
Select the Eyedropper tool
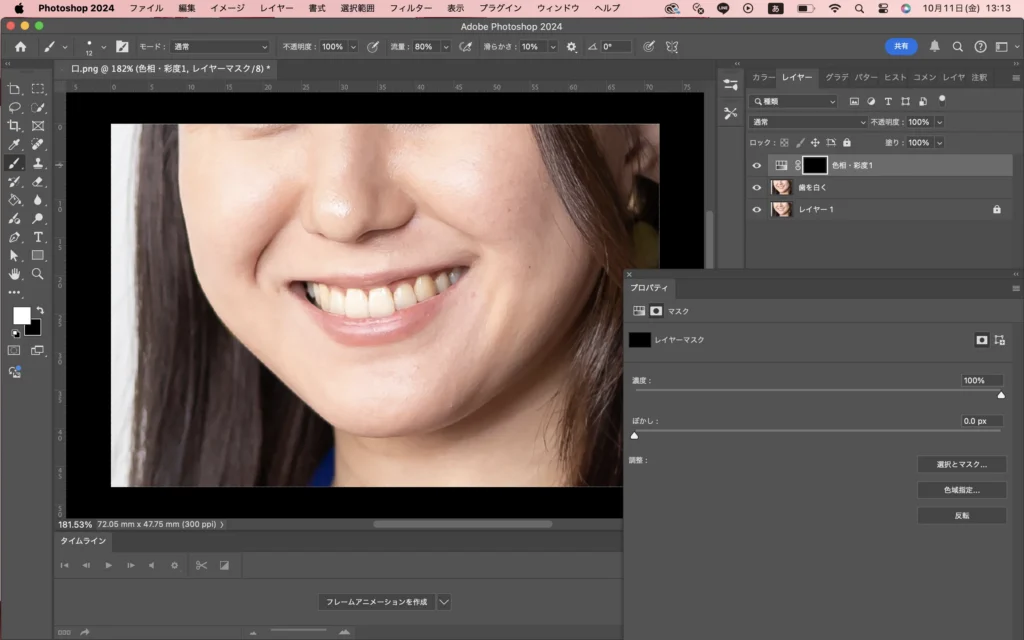15,144
